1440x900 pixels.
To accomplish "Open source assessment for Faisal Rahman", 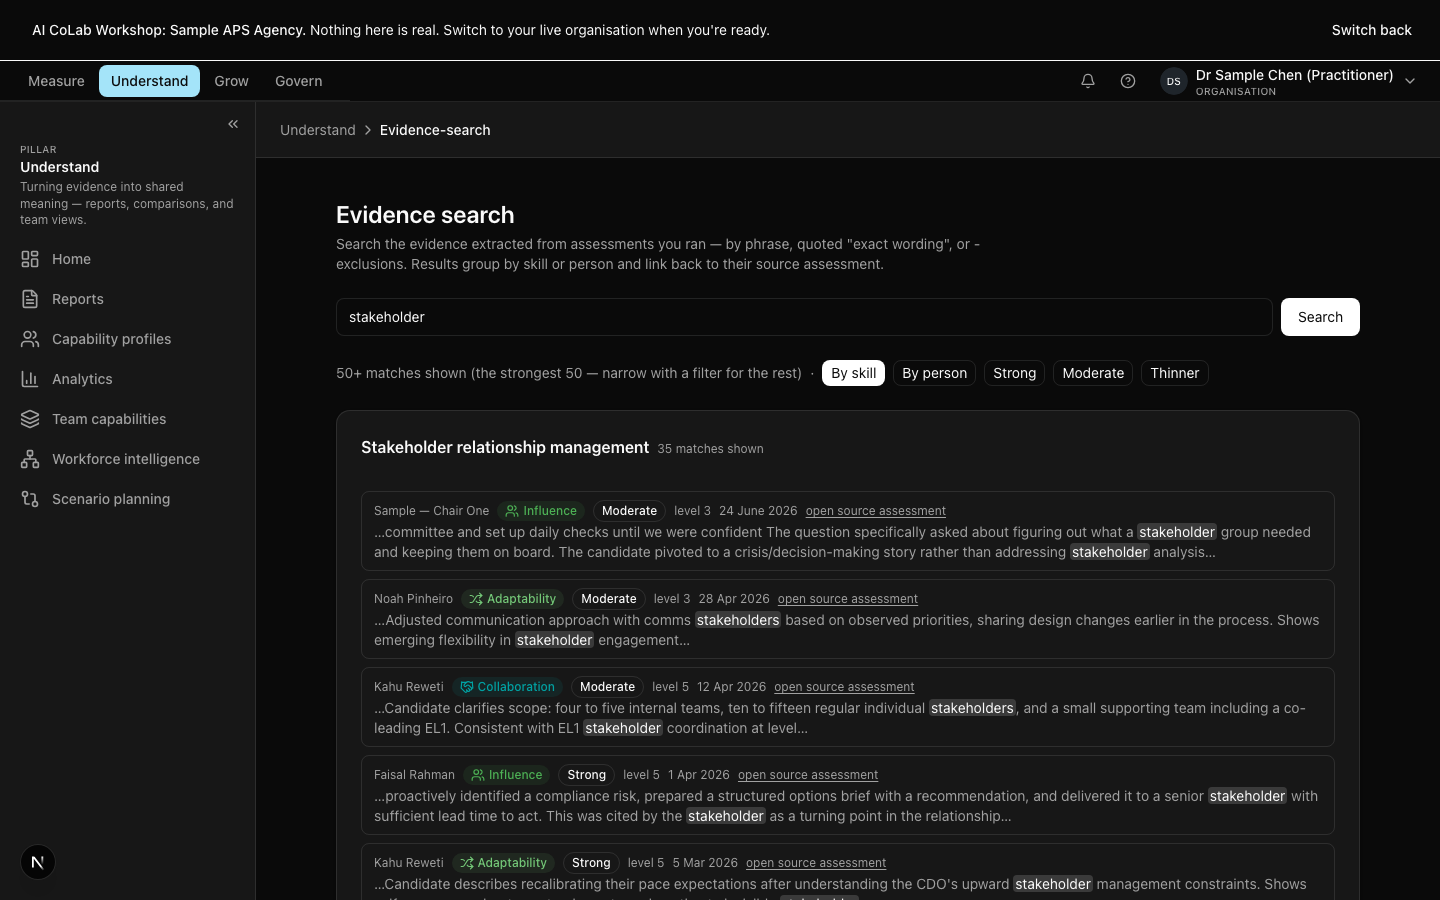I will click(808, 775).
